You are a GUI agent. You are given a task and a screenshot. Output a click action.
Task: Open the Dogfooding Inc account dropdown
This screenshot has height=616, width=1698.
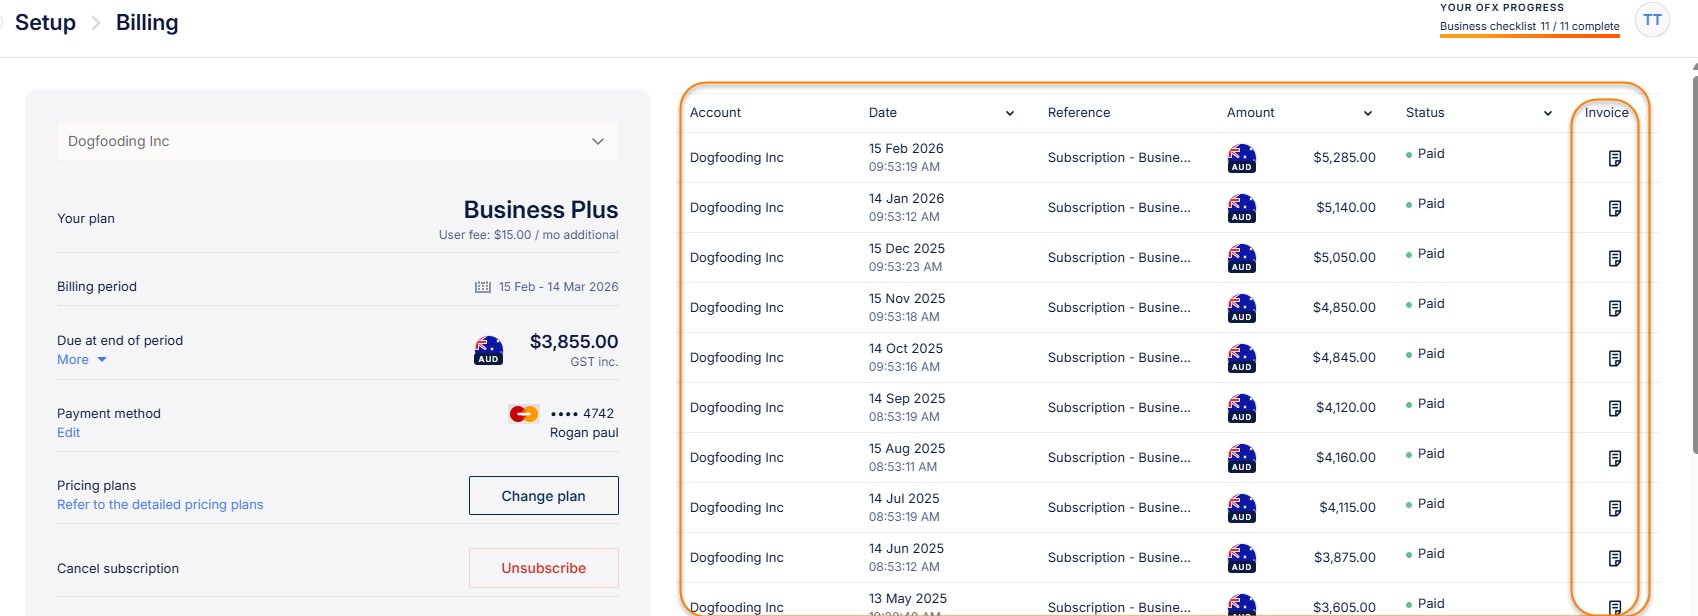pyautogui.click(x=337, y=141)
